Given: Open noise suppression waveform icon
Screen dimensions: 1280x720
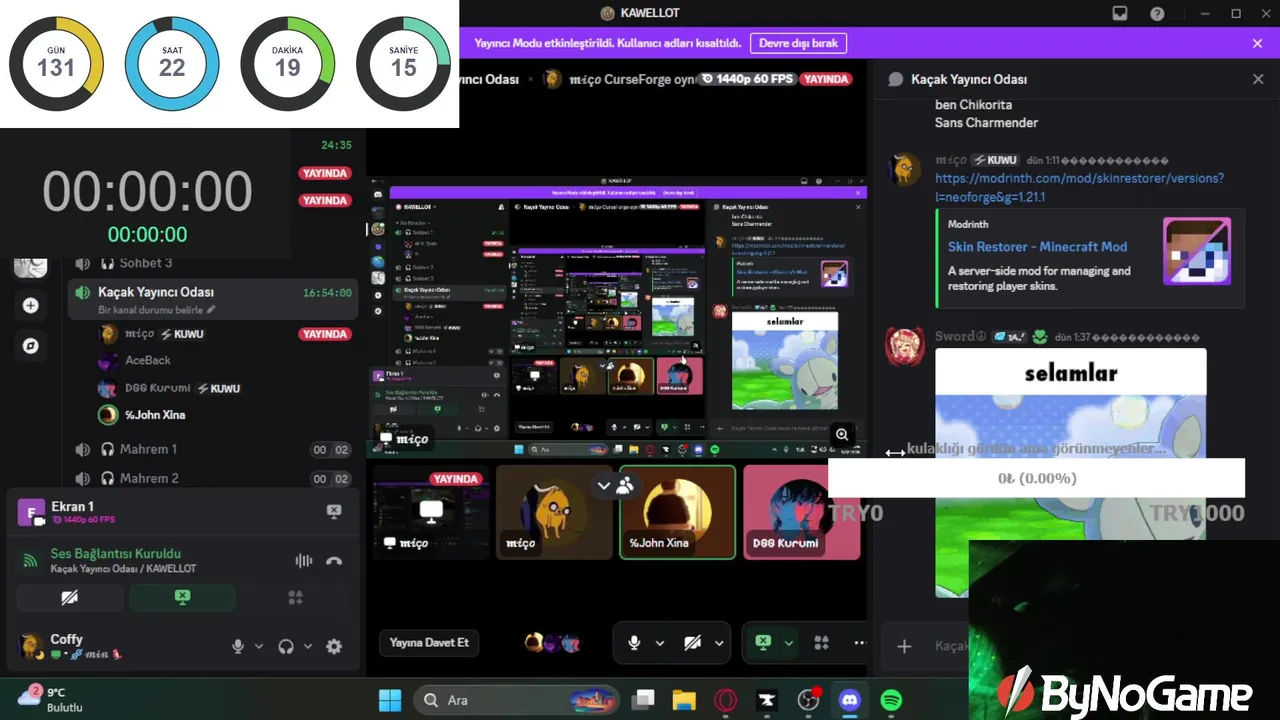Looking at the screenshot, I should (304, 561).
